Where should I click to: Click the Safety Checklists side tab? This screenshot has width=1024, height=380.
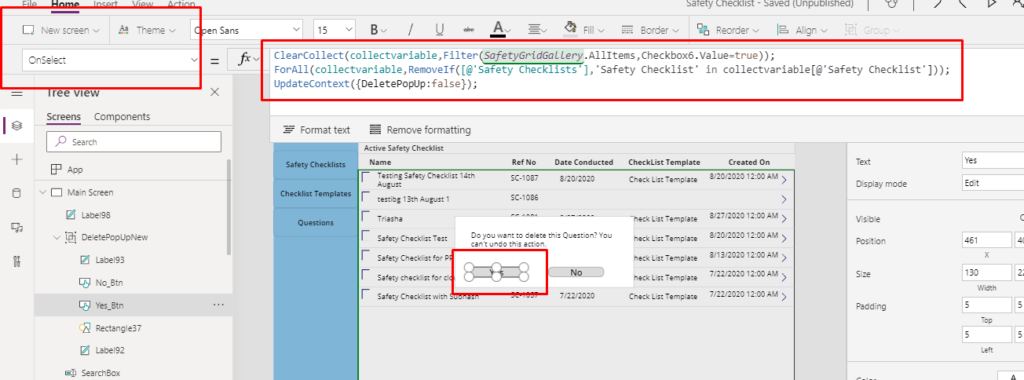[x=315, y=165]
